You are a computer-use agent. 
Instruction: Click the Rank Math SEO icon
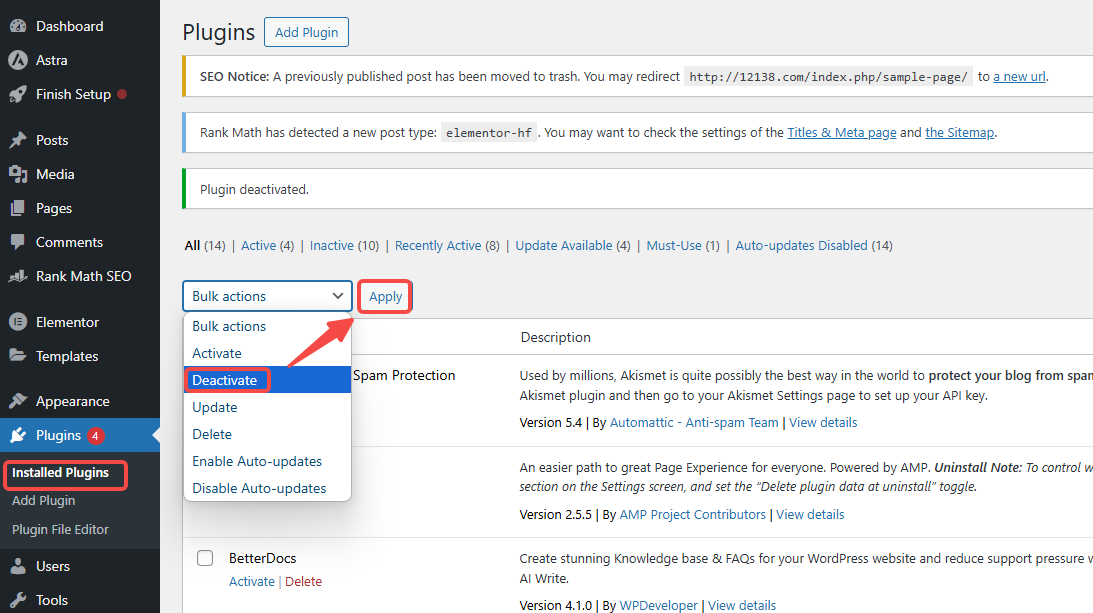point(17,276)
